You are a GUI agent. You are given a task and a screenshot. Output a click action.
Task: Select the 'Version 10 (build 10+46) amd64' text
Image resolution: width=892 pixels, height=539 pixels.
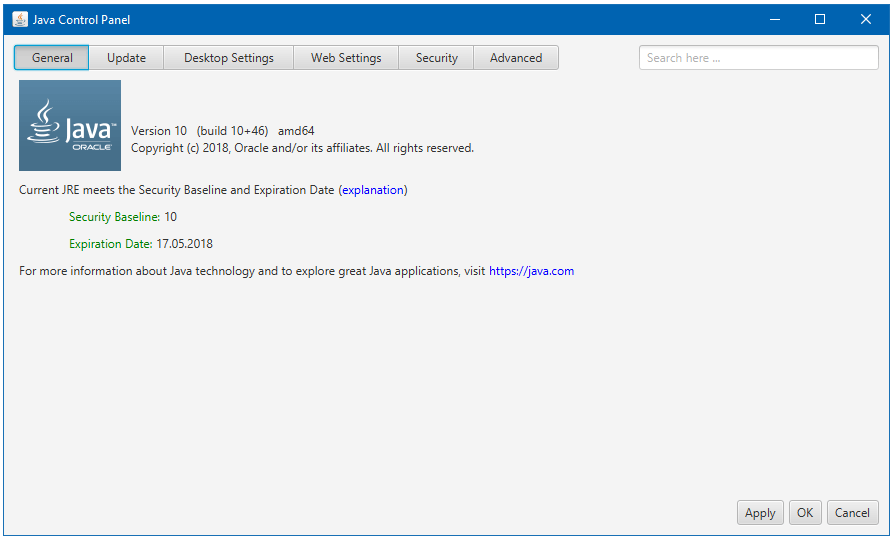click(x=222, y=131)
